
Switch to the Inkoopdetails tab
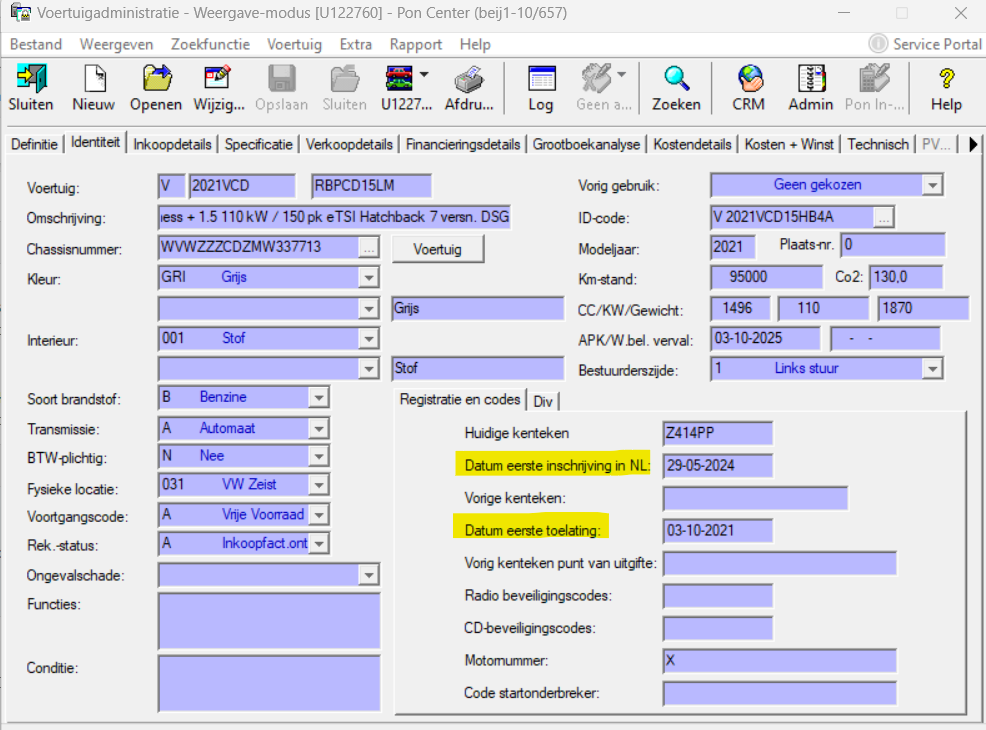click(172, 145)
